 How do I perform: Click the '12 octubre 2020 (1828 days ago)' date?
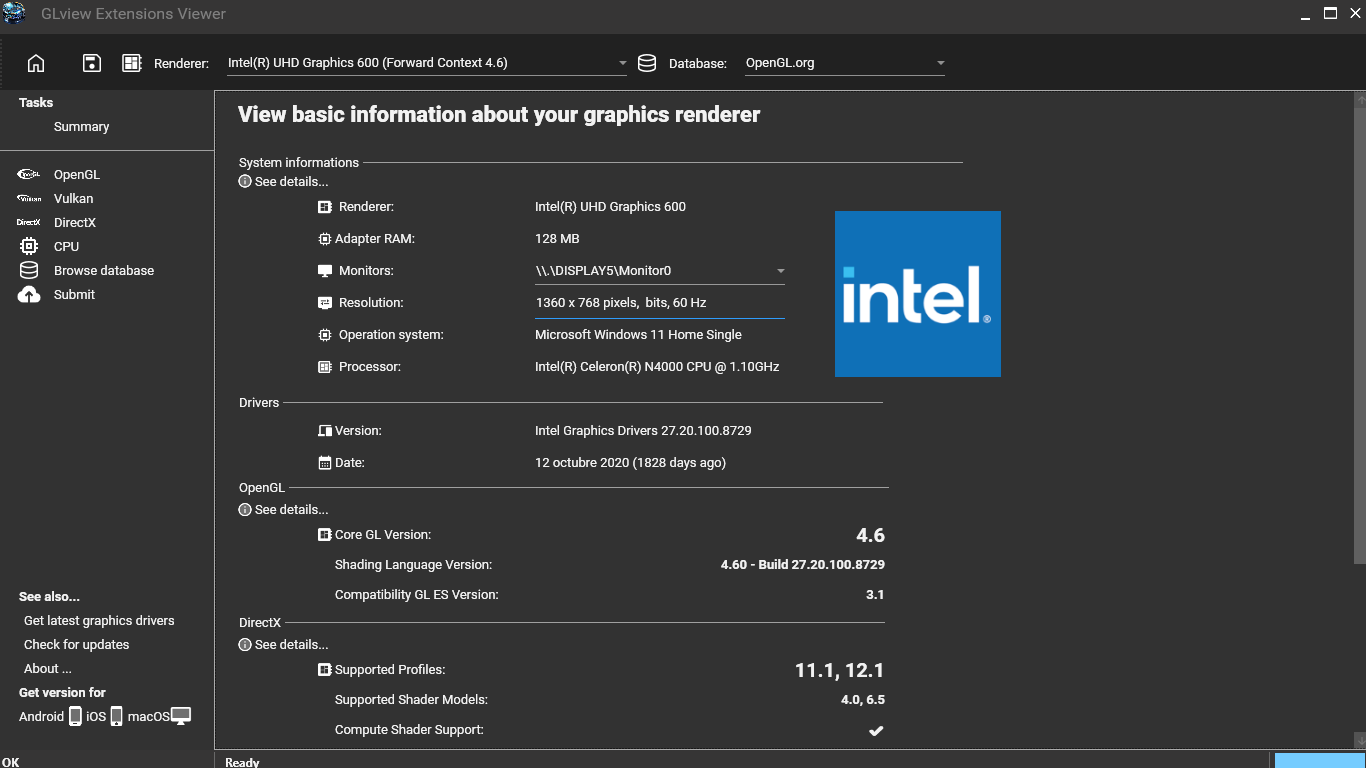[x=630, y=463]
